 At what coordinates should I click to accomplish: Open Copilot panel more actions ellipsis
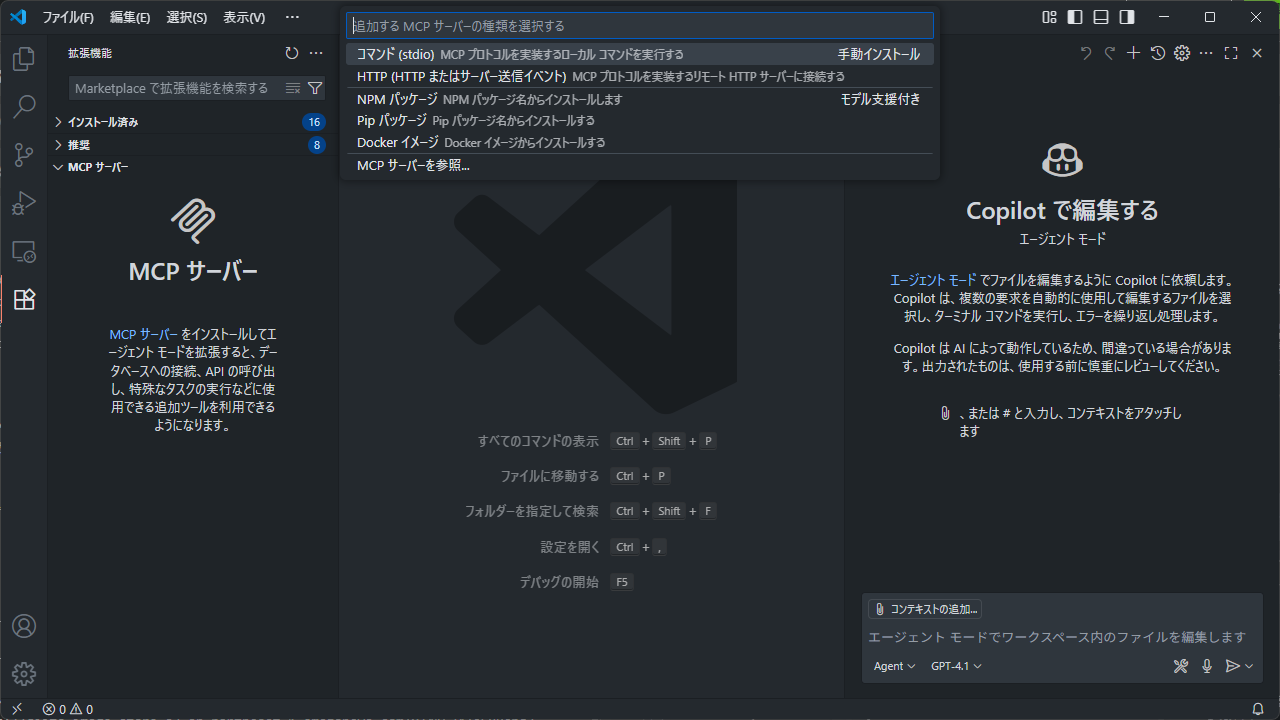click(1206, 53)
